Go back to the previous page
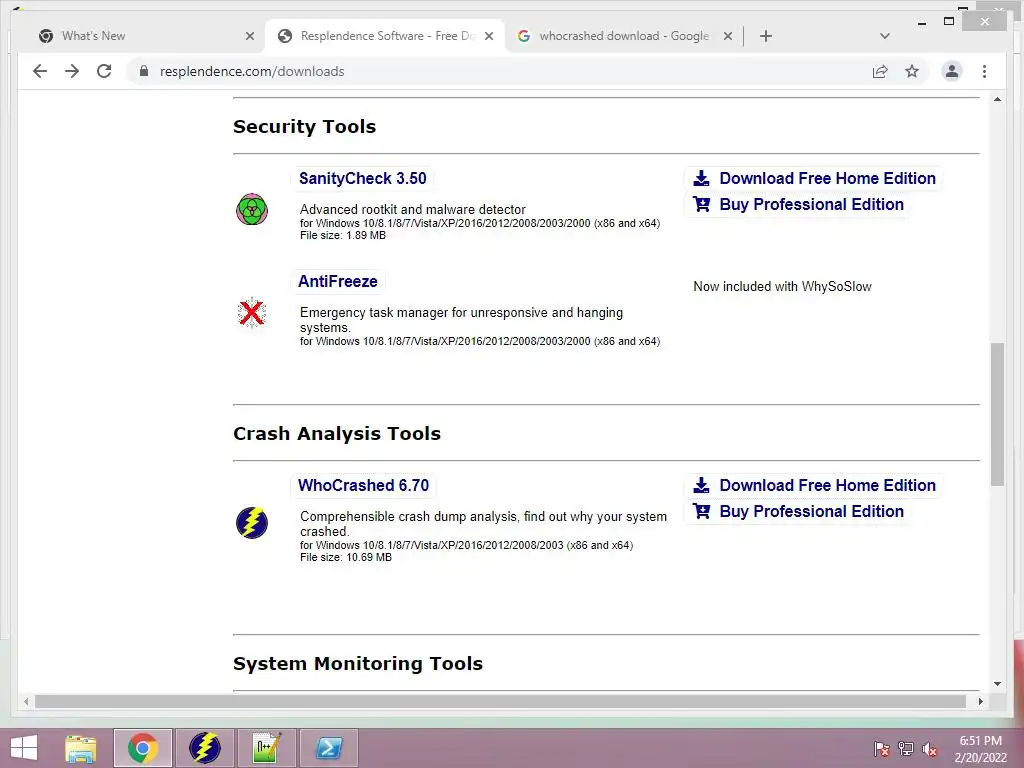Image resolution: width=1024 pixels, height=768 pixels. (x=40, y=71)
